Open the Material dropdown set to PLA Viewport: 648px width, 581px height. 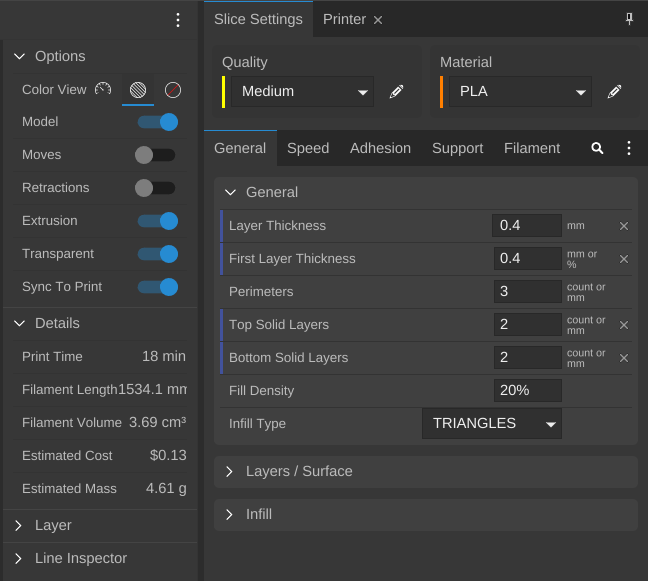[520, 91]
